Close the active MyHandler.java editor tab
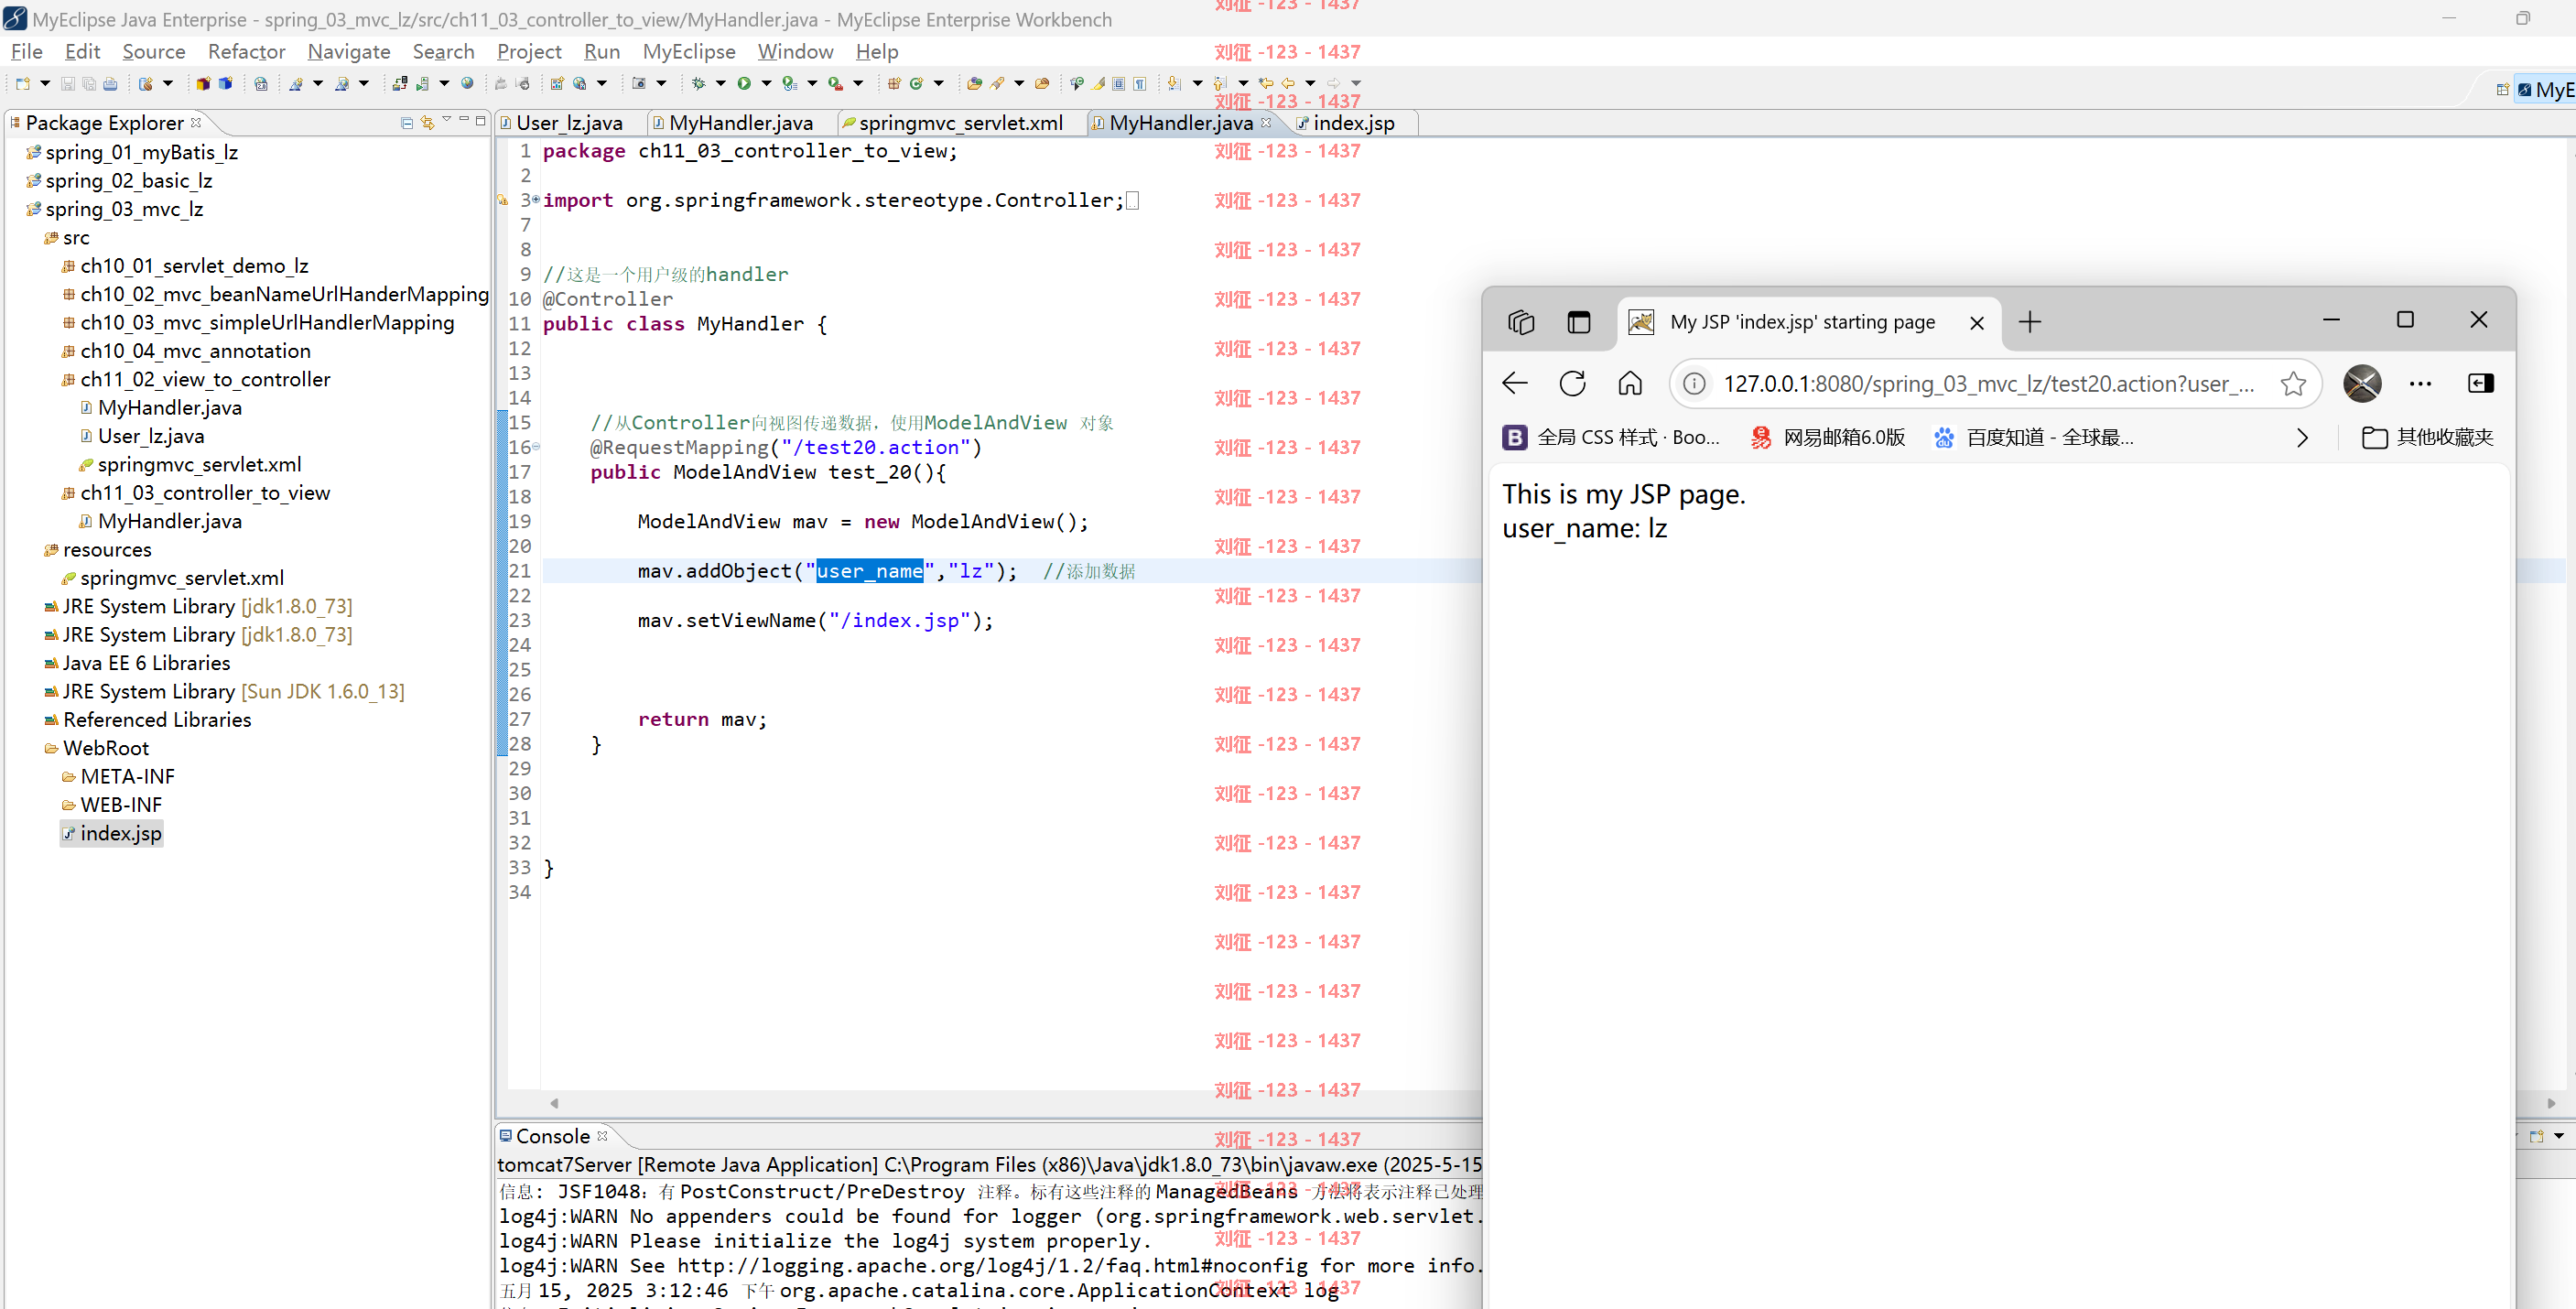 tap(1267, 122)
